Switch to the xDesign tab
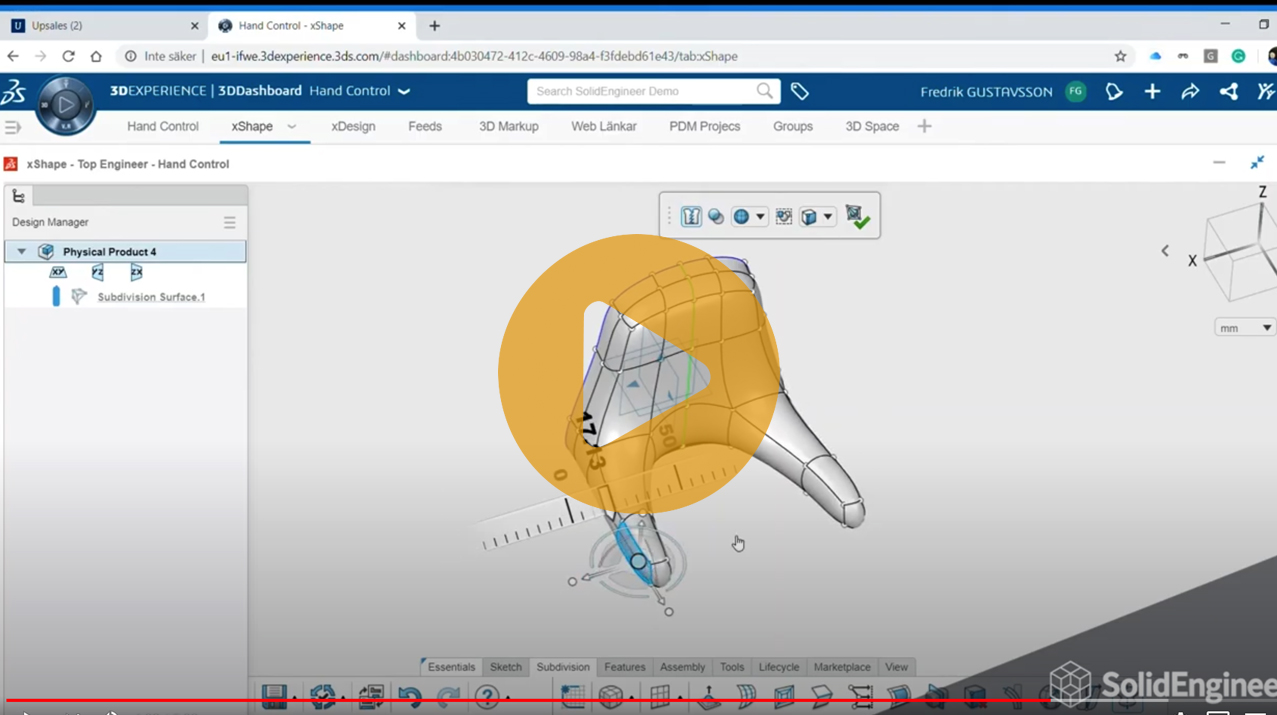 click(x=353, y=127)
